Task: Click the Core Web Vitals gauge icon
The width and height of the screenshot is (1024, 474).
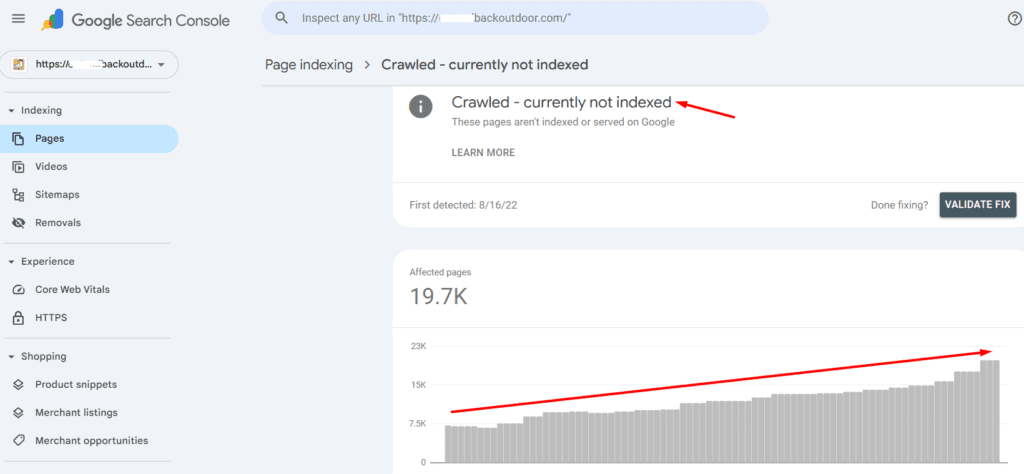Action: point(18,290)
